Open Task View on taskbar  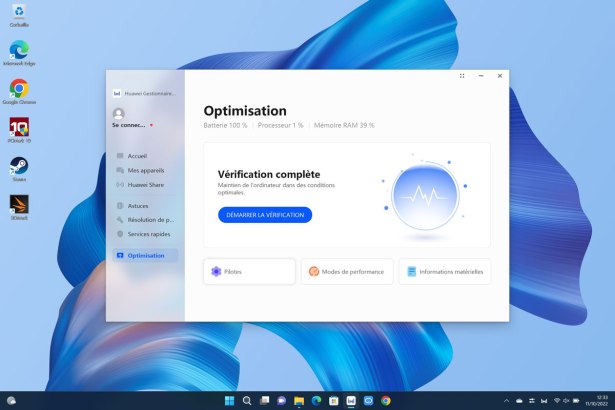264,401
